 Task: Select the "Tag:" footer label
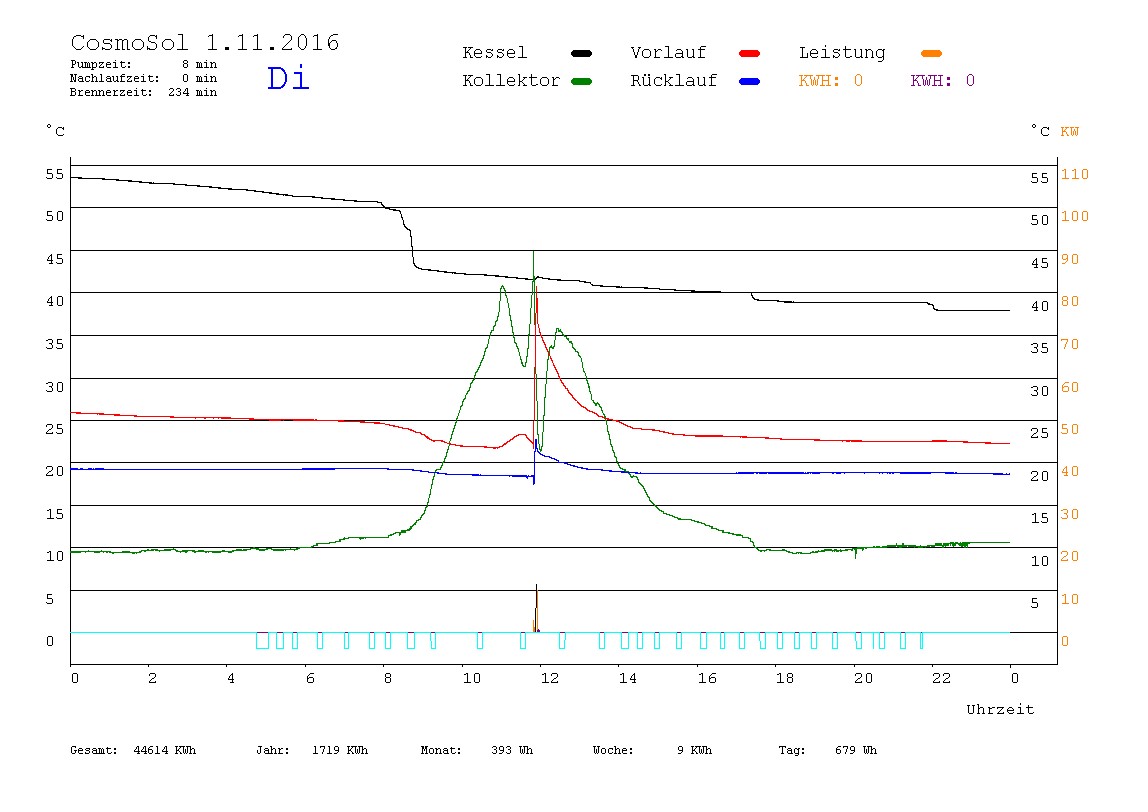click(x=792, y=750)
